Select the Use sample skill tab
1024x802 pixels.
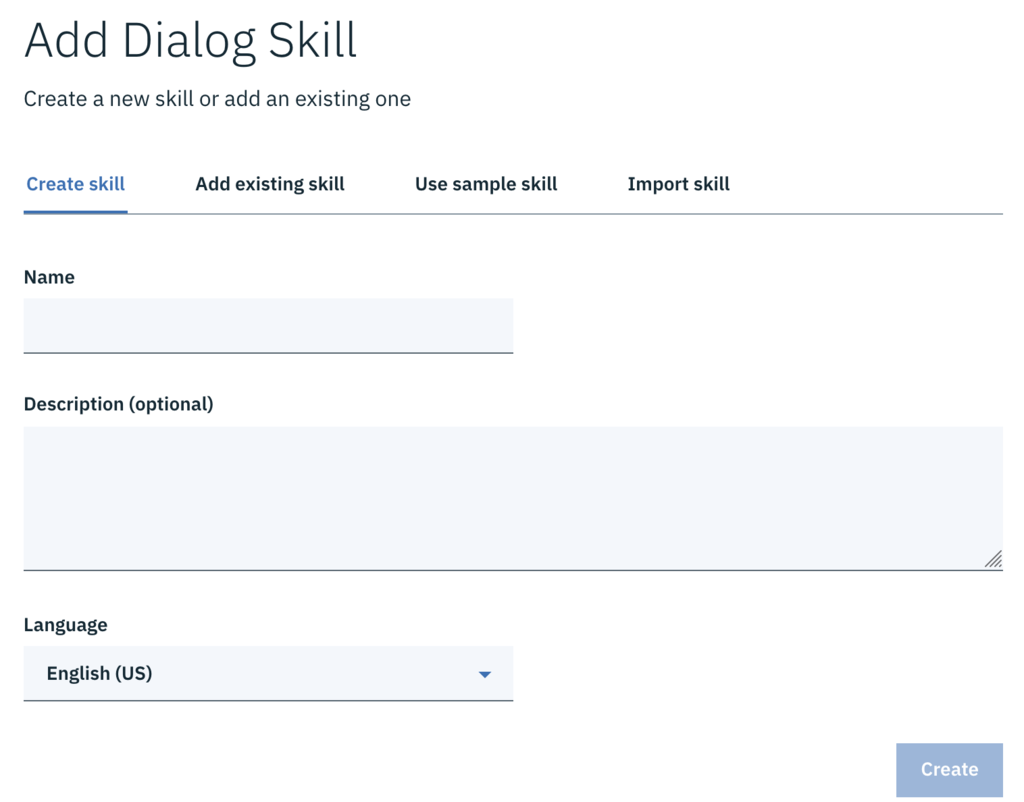click(486, 184)
